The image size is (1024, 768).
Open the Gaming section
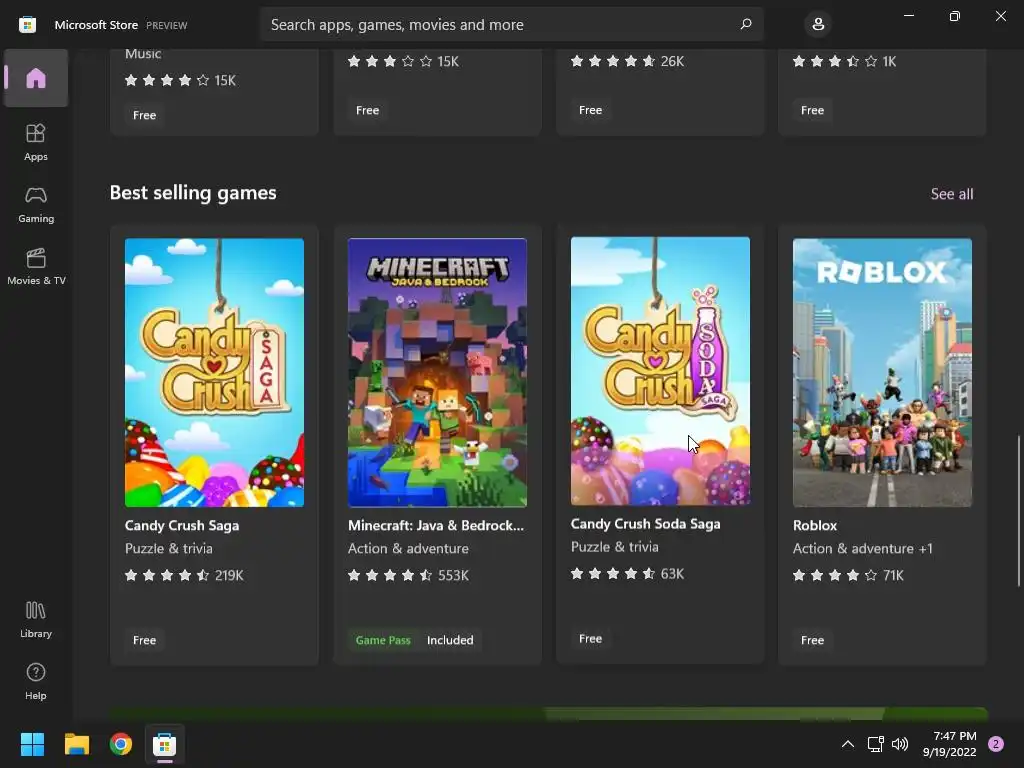click(x=36, y=204)
